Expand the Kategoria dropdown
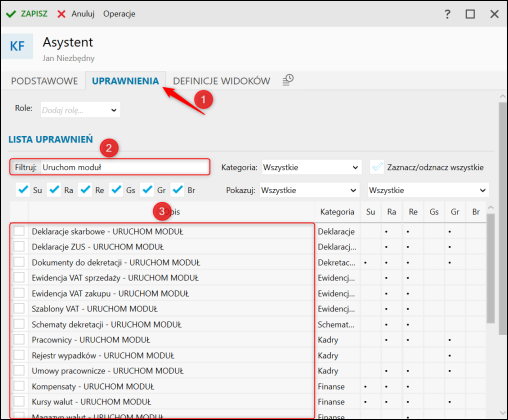Viewport: 508px width, 420px height. coord(312,167)
